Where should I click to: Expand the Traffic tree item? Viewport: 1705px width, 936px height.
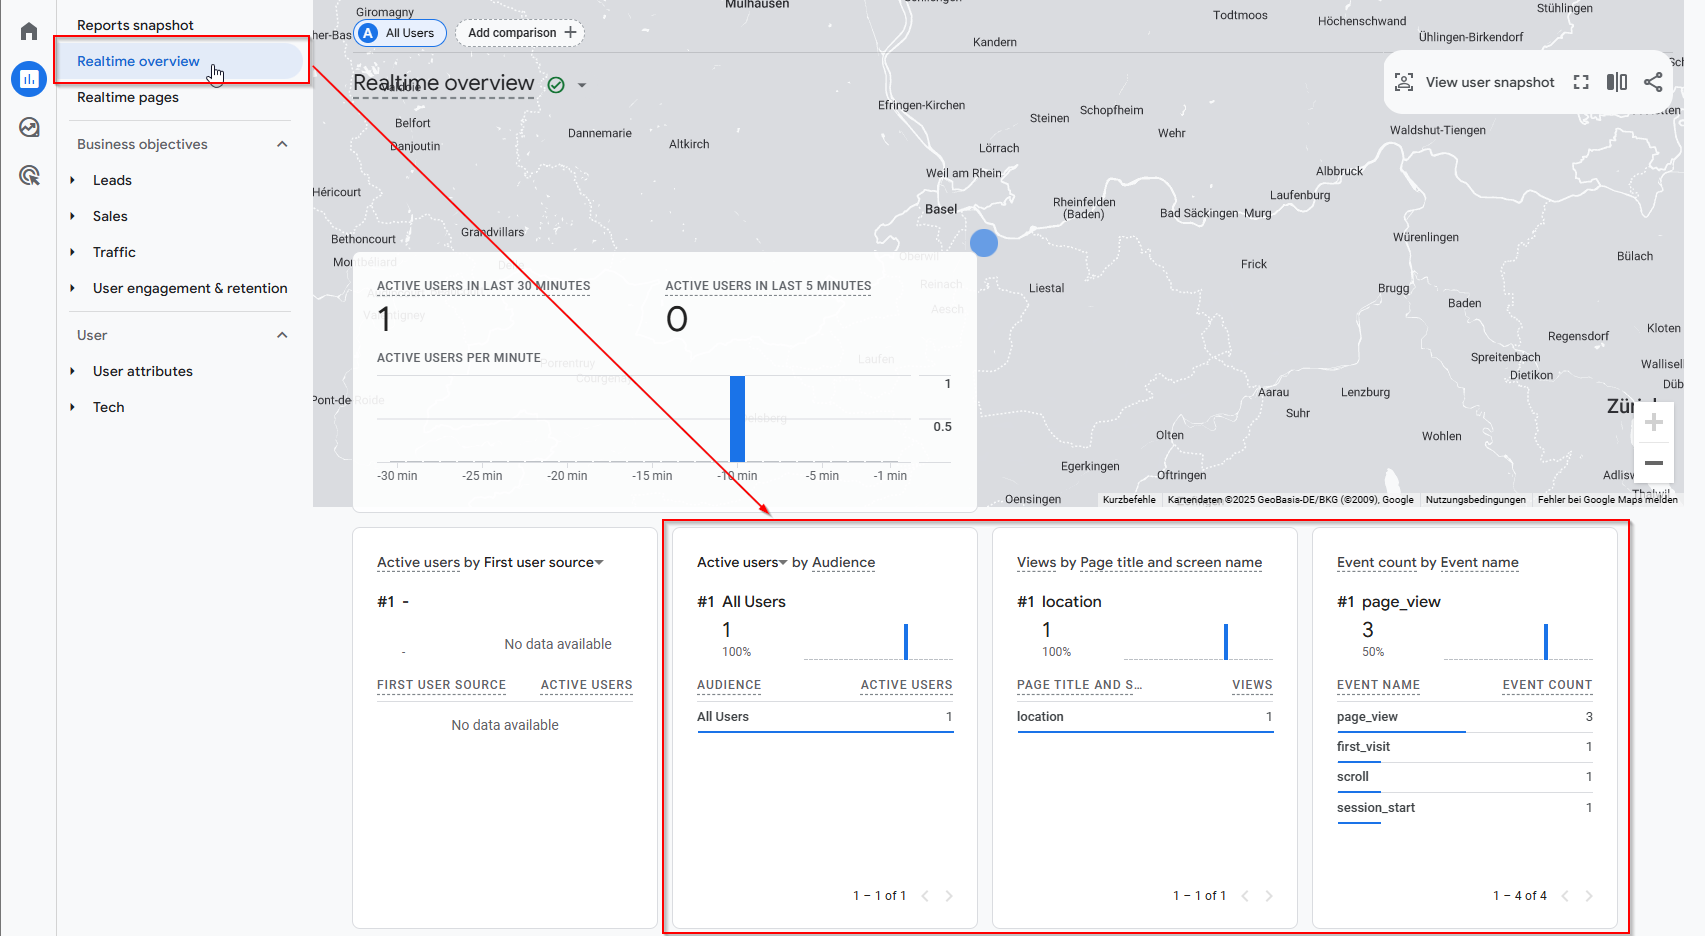[72, 252]
